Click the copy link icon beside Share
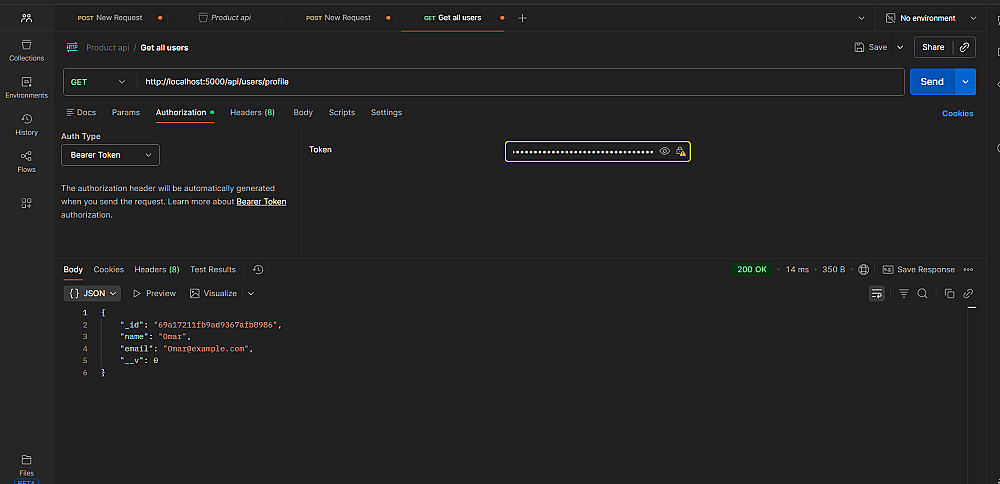This screenshot has height=484, width=1000. (x=964, y=47)
